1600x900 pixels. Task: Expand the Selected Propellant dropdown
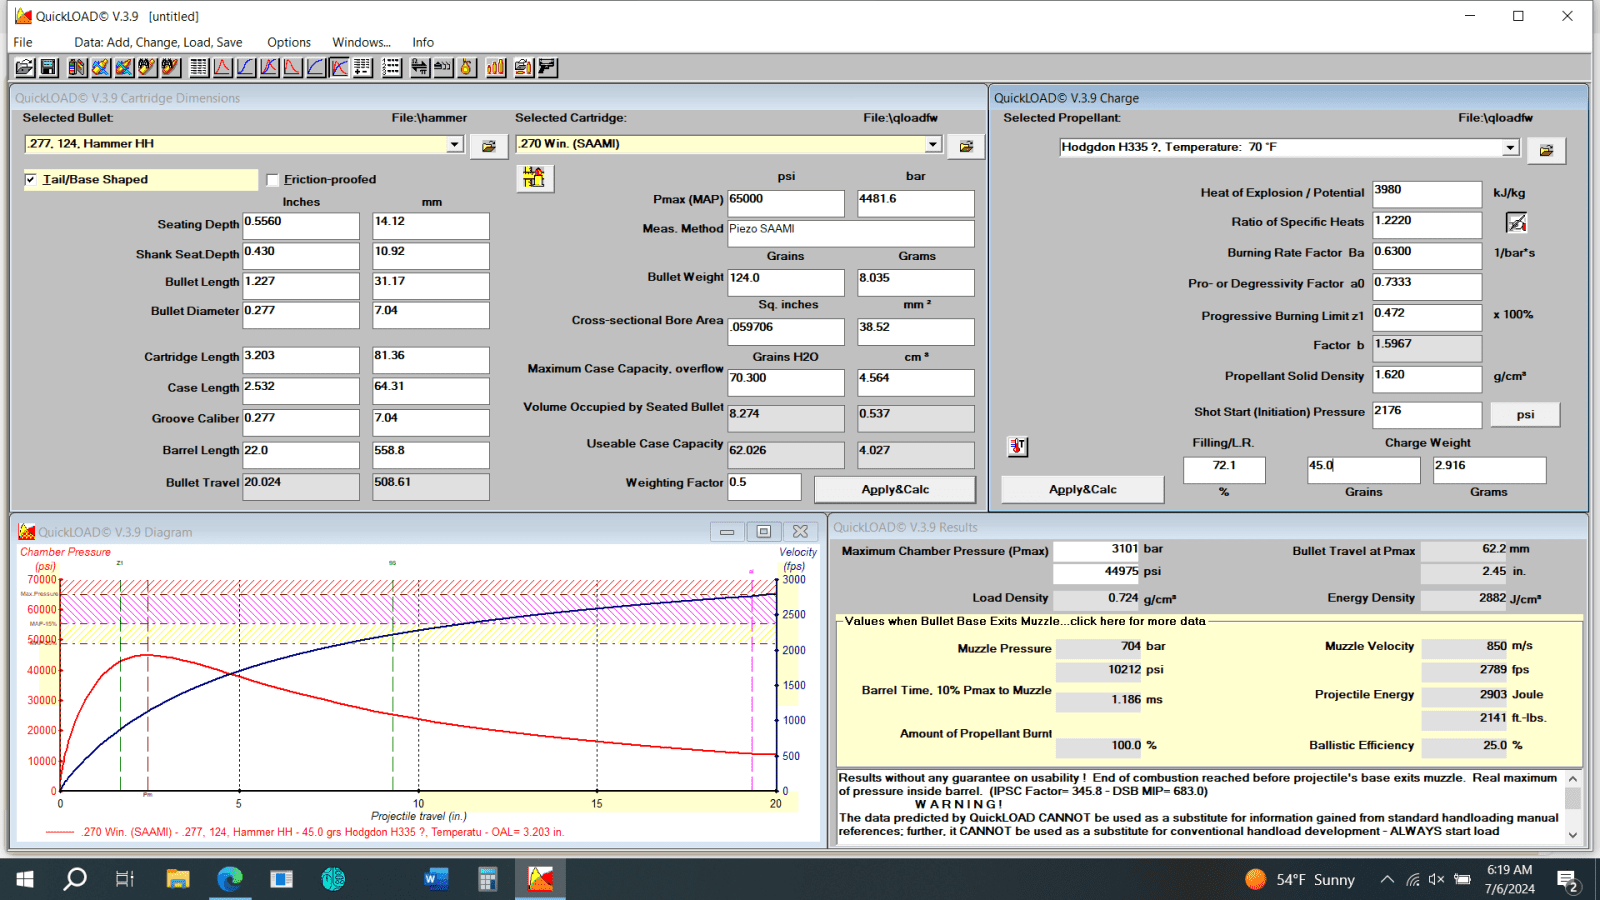tap(1511, 148)
